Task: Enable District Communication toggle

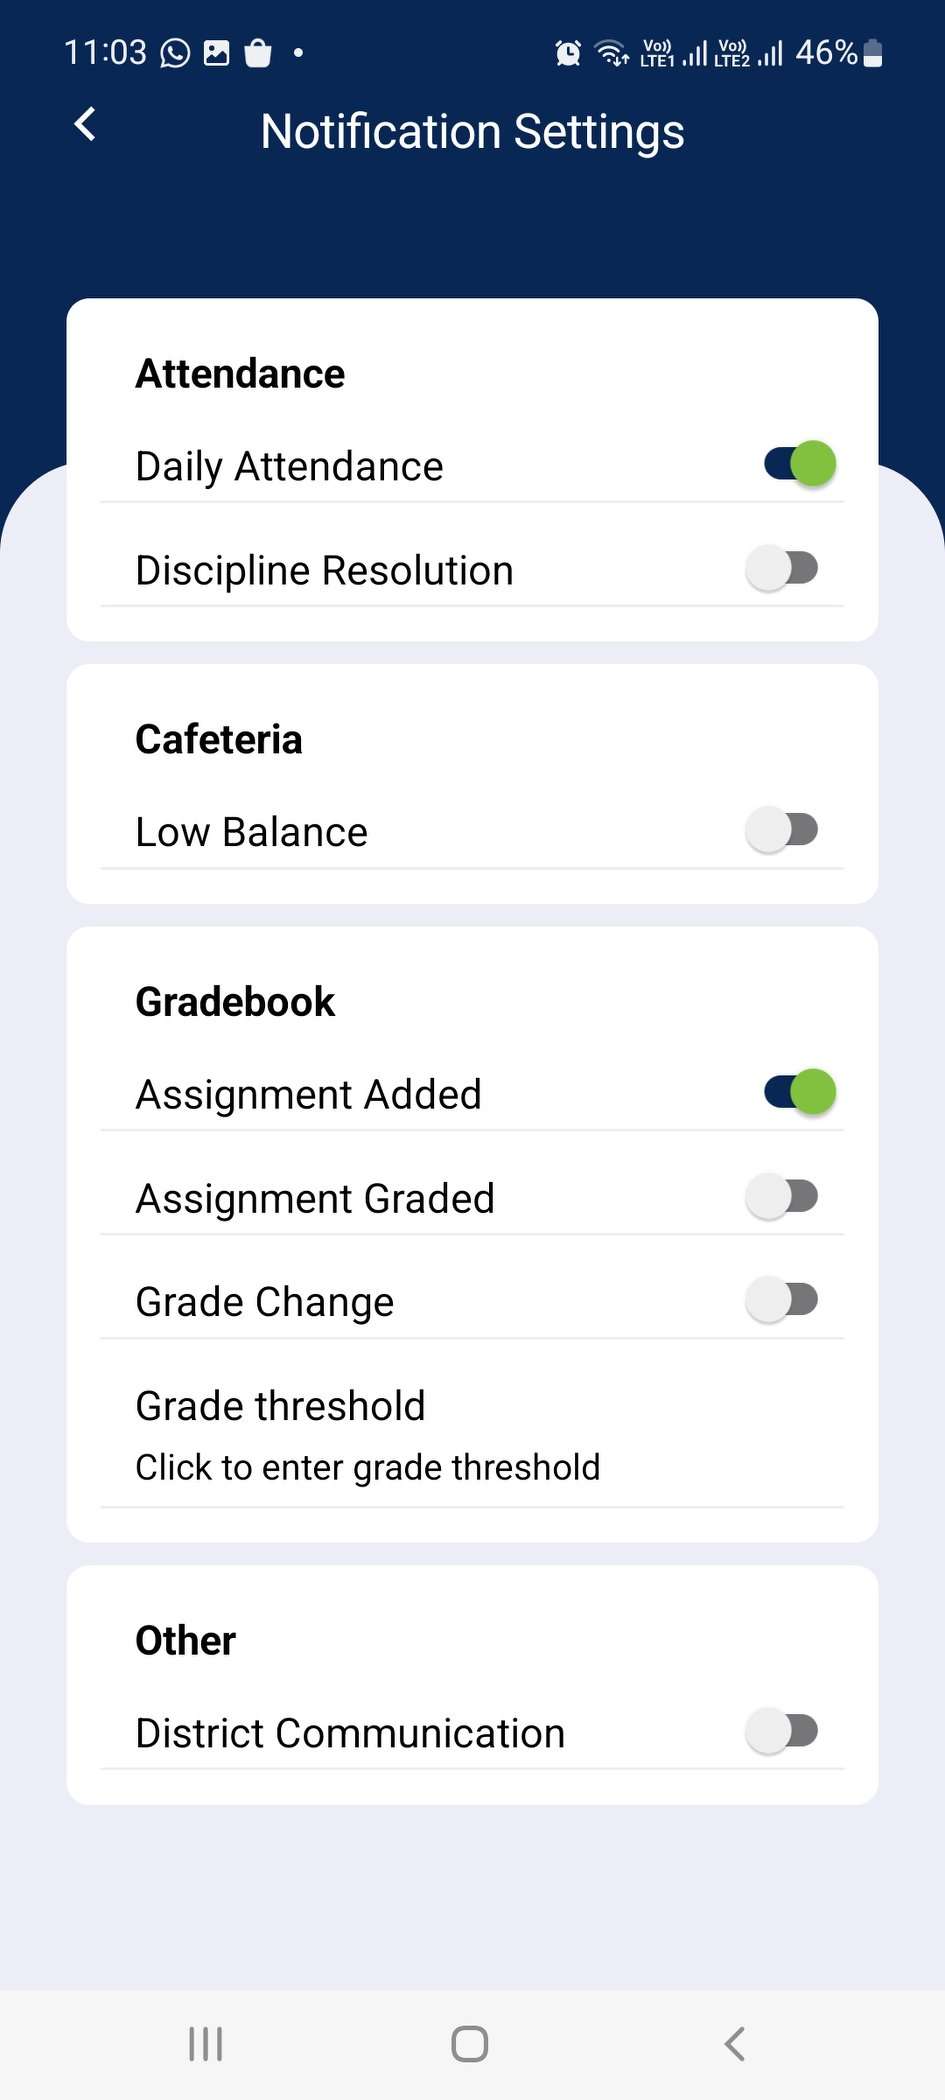Action: [782, 1731]
